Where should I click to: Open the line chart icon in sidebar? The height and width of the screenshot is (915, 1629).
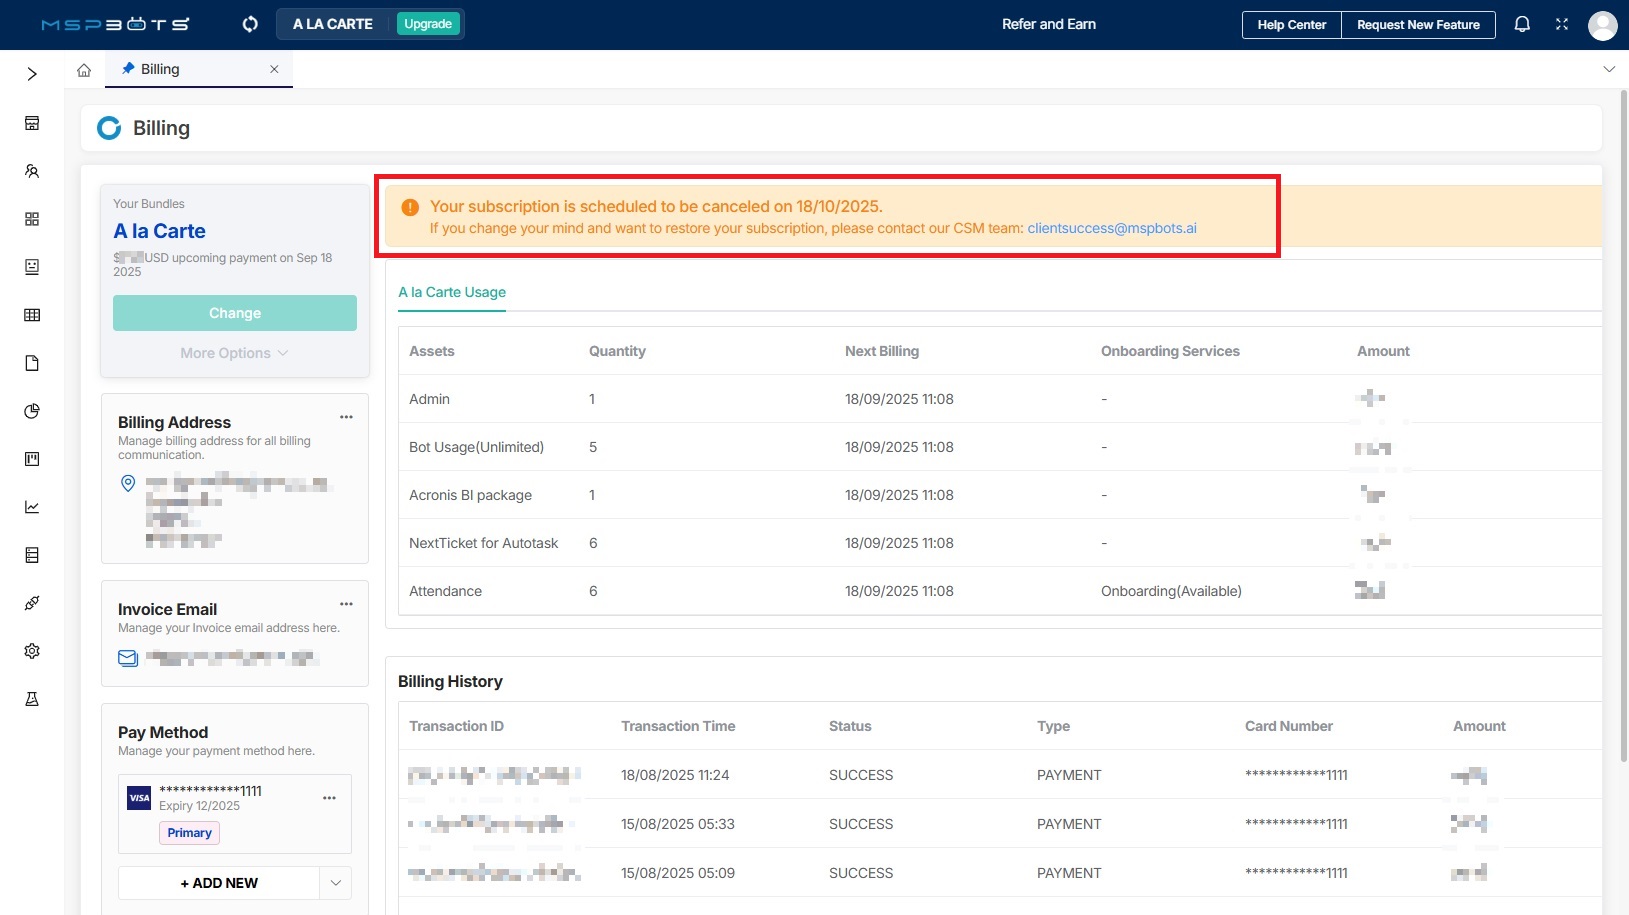(32, 507)
